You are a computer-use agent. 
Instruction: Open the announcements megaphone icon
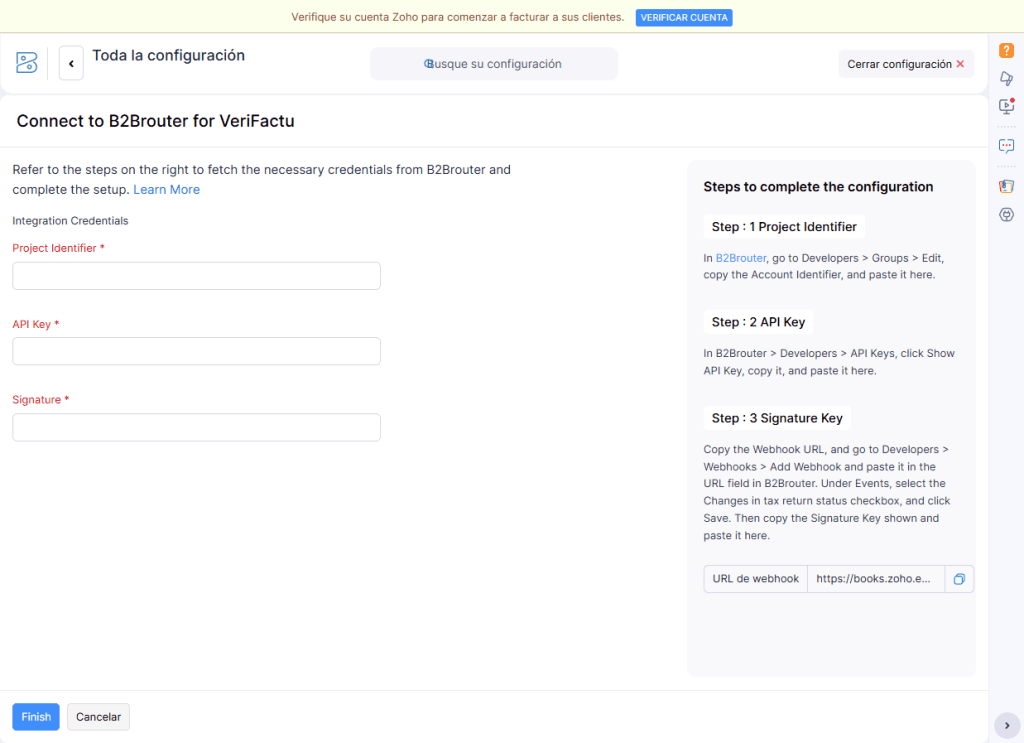(1006, 78)
